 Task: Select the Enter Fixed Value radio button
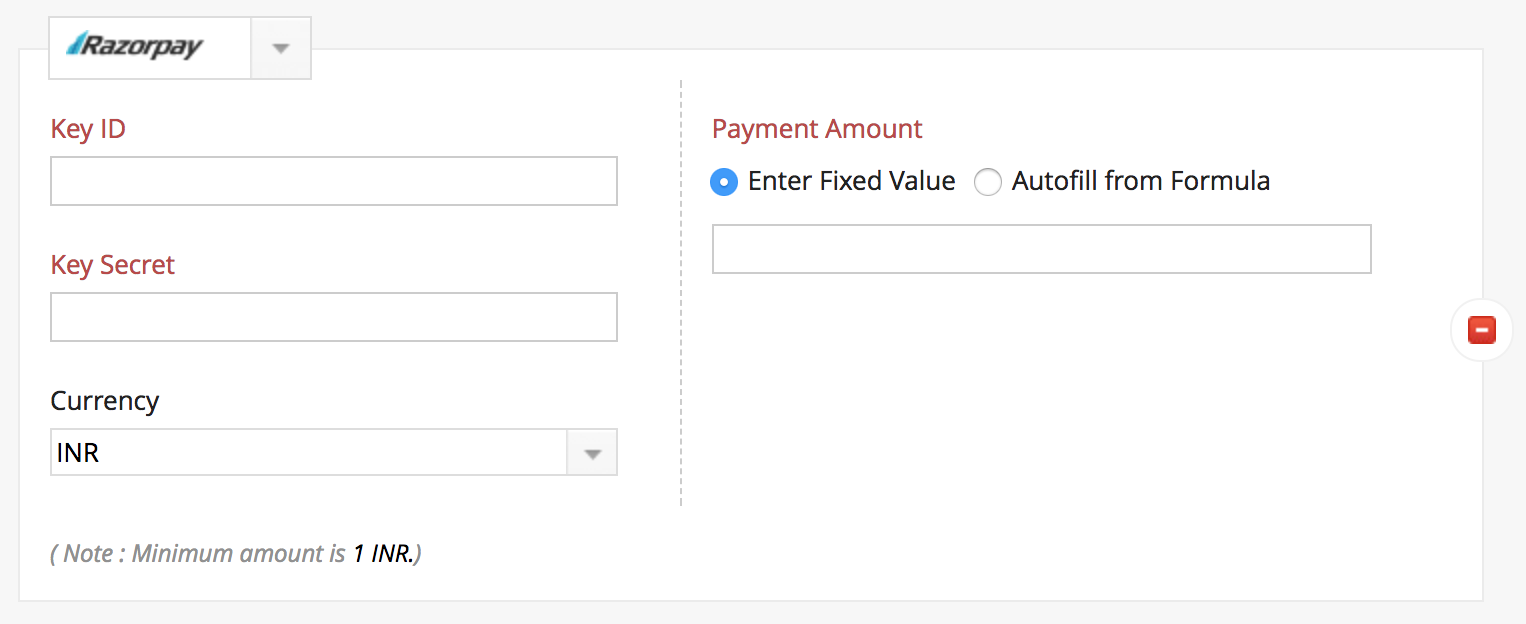pyautogui.click(x=723, y=182)
